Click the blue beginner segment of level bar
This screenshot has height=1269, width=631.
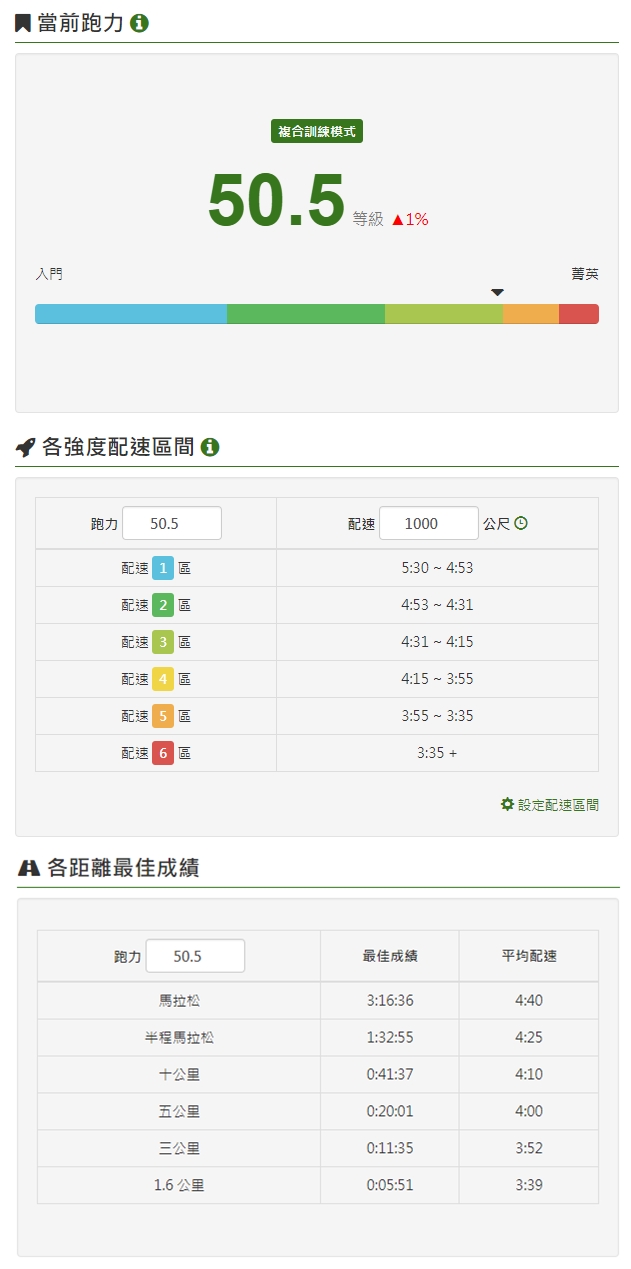(130, 314)
